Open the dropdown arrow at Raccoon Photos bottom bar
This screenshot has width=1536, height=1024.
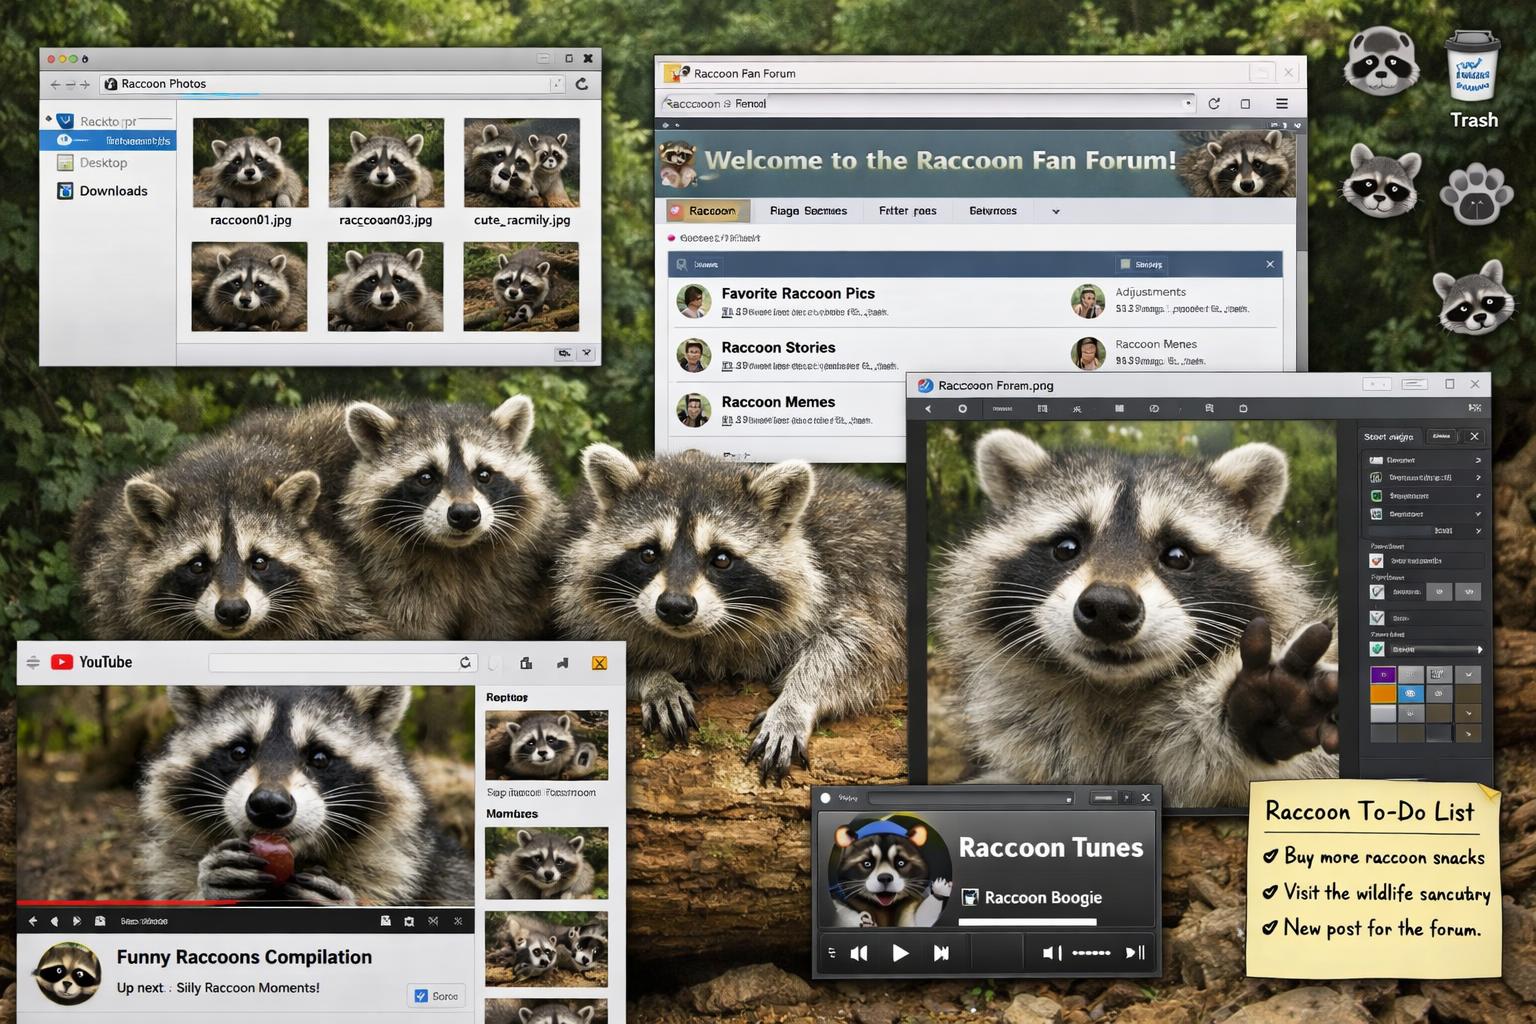tap(587, 353)
